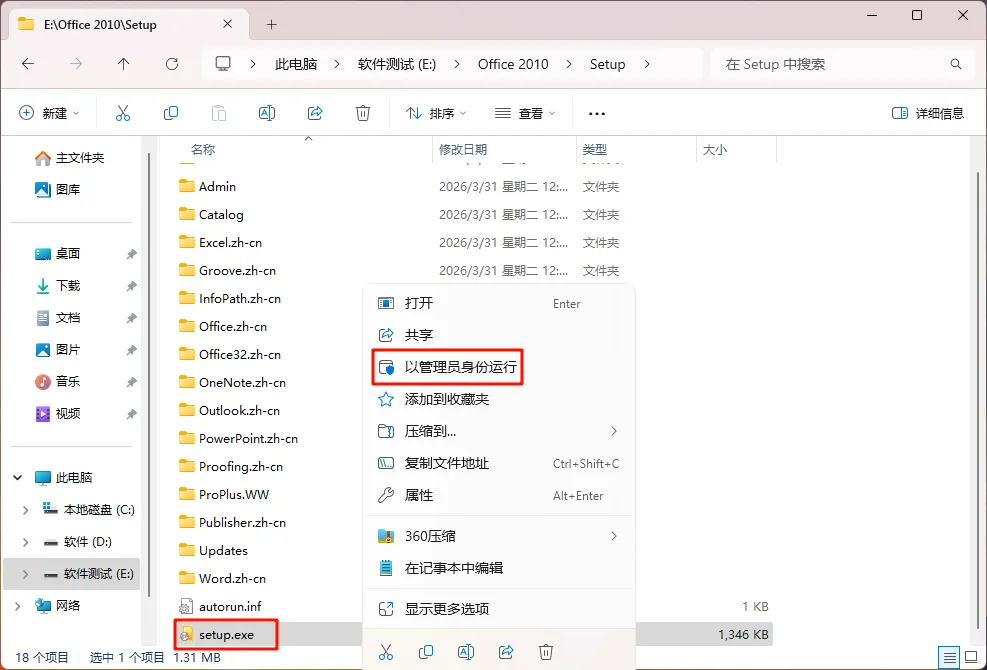Click the share icon at context menu bottom
This screenshot has width=987, height=670.
tap(506, 652)
